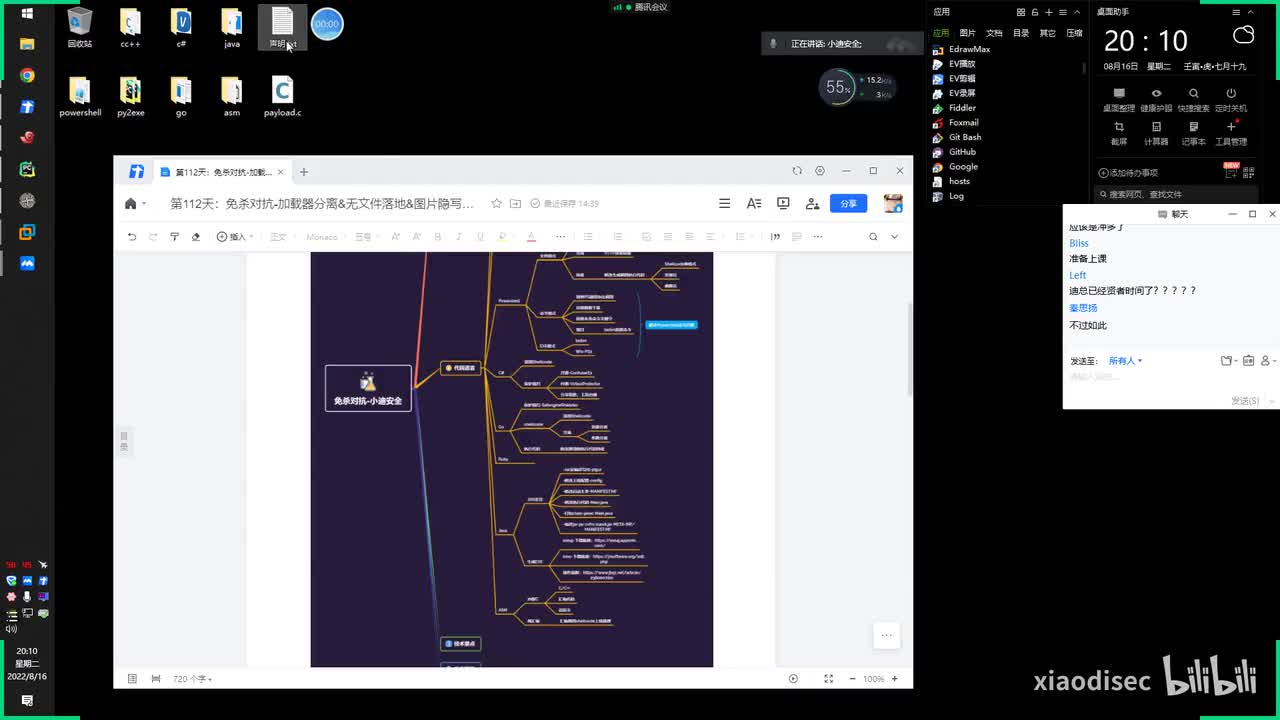Open the 截屏 screenshot tool
The height and width of the screenshot is (720, 1280).
1119,133
